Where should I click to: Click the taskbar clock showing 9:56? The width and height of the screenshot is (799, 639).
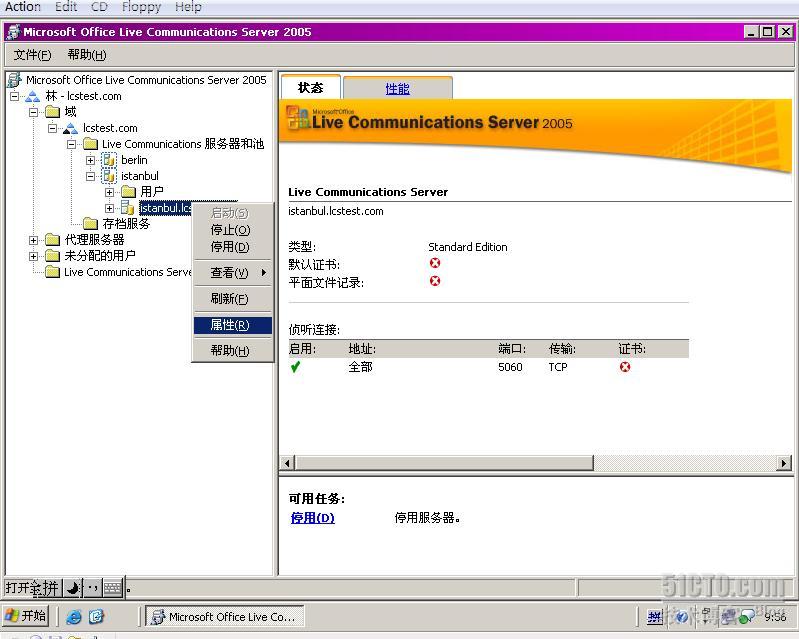pyautogui.click(x=775, y=617)
